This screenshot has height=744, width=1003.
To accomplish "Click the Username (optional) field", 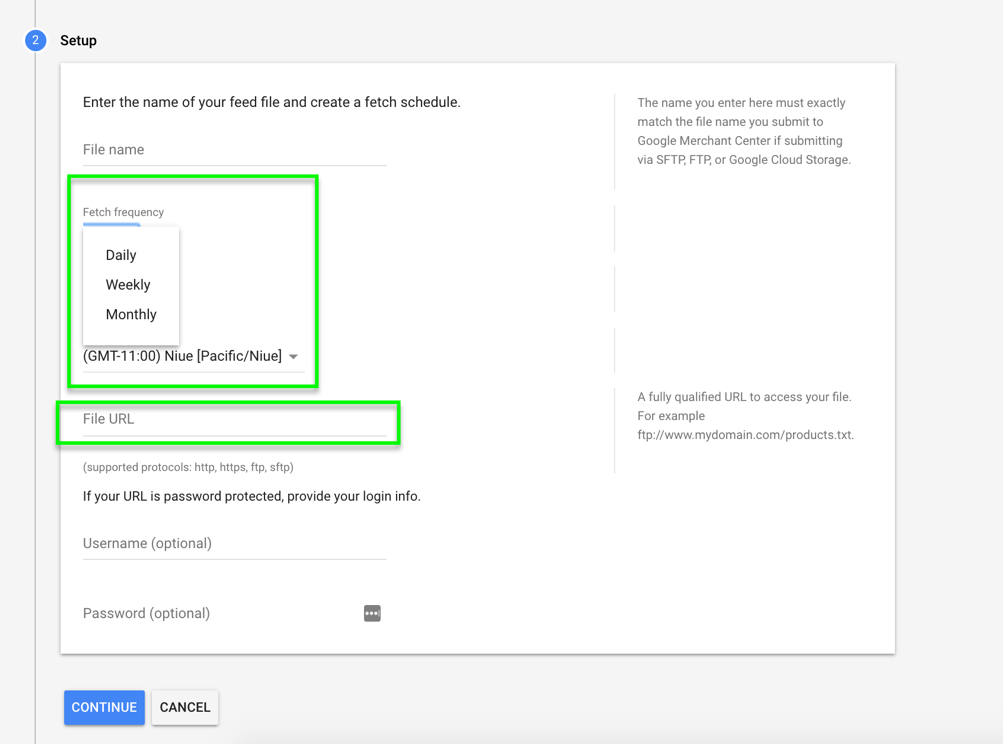I will pos(234,544).
